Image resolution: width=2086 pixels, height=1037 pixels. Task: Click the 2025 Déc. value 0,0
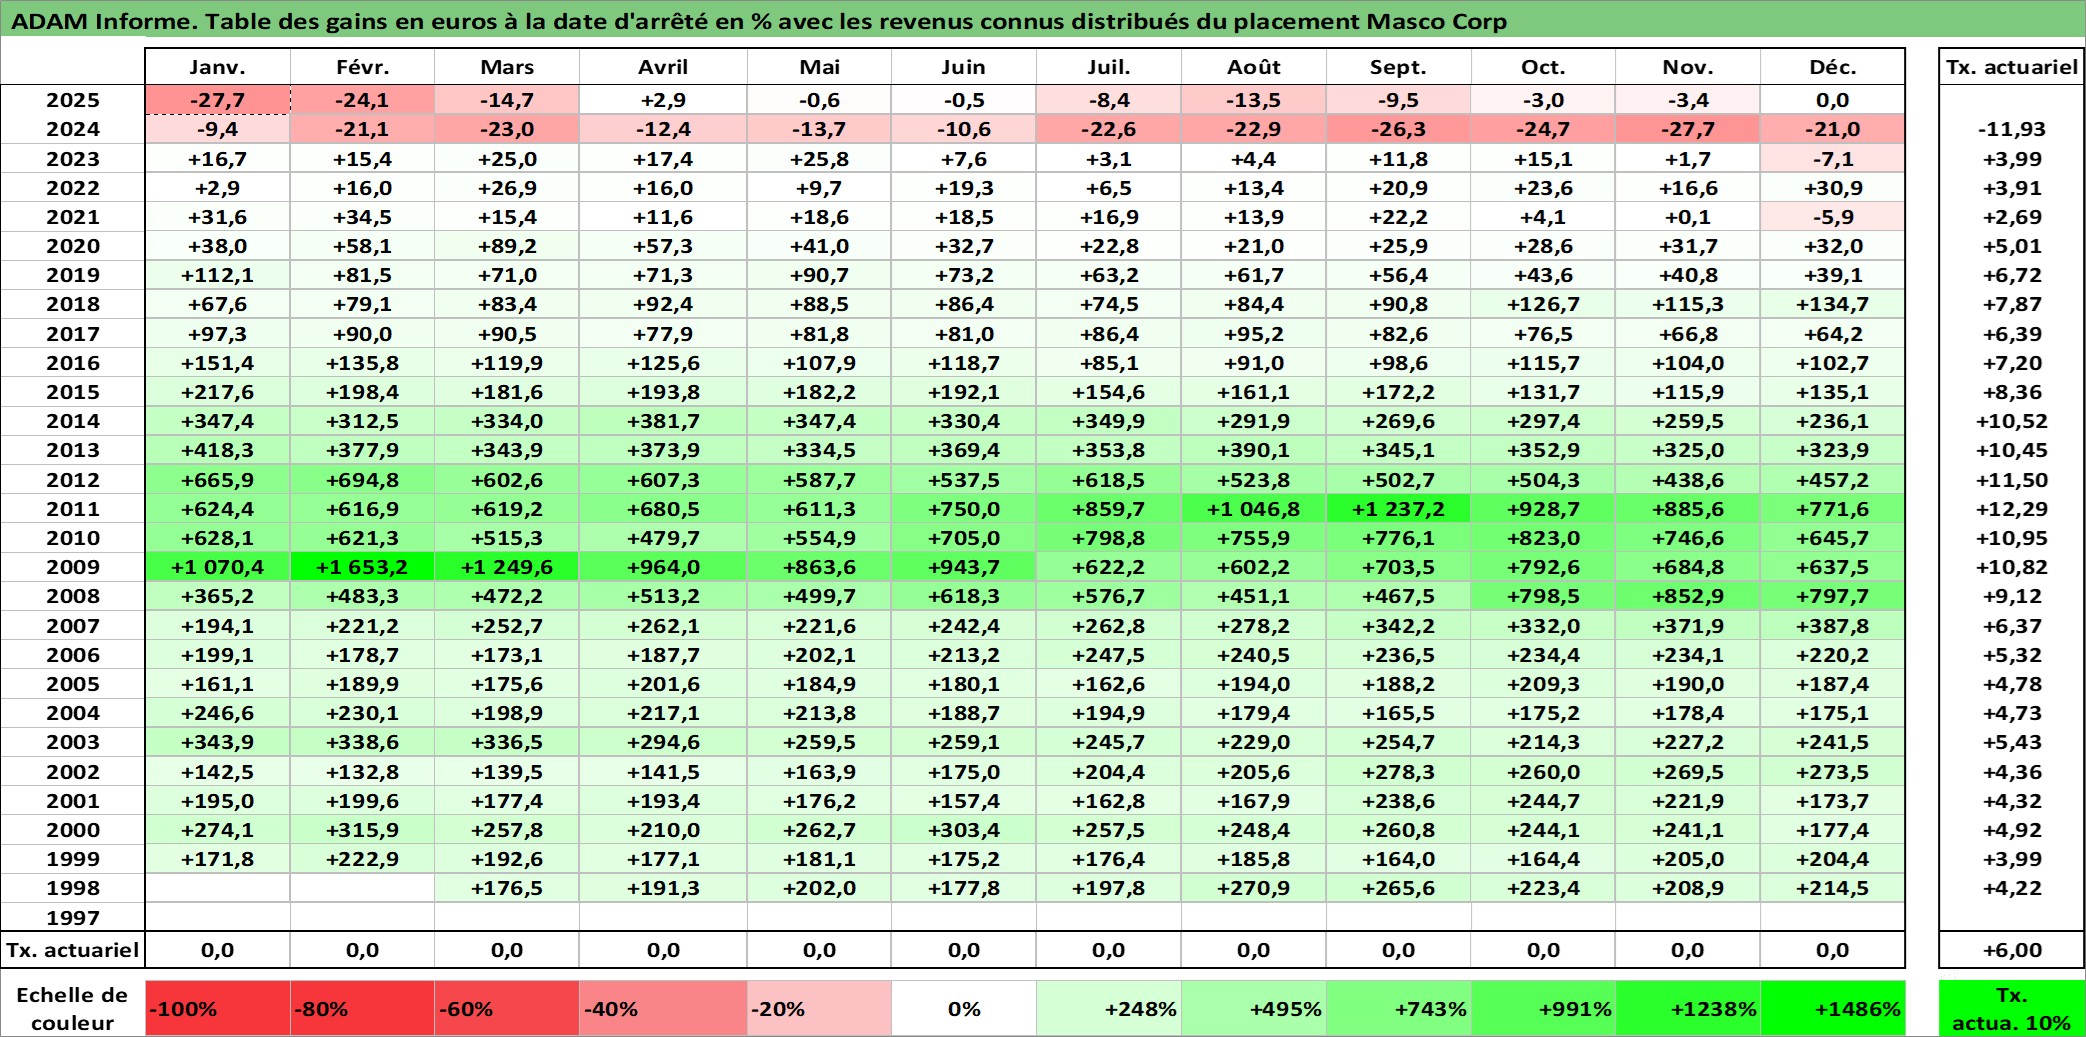point(1832,100)
